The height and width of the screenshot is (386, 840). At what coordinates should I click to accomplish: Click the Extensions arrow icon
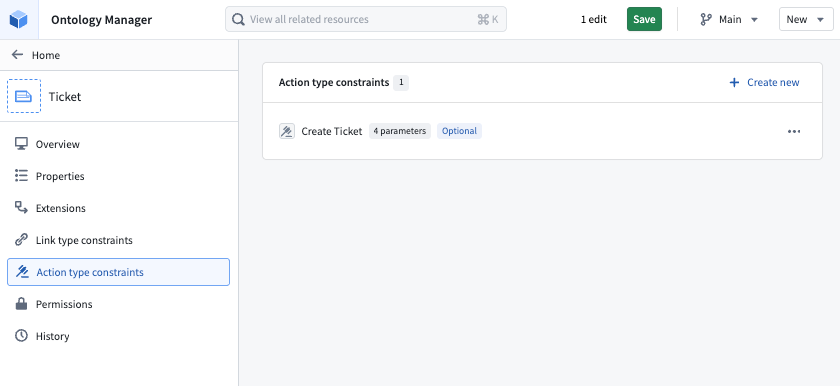(21, 208)
